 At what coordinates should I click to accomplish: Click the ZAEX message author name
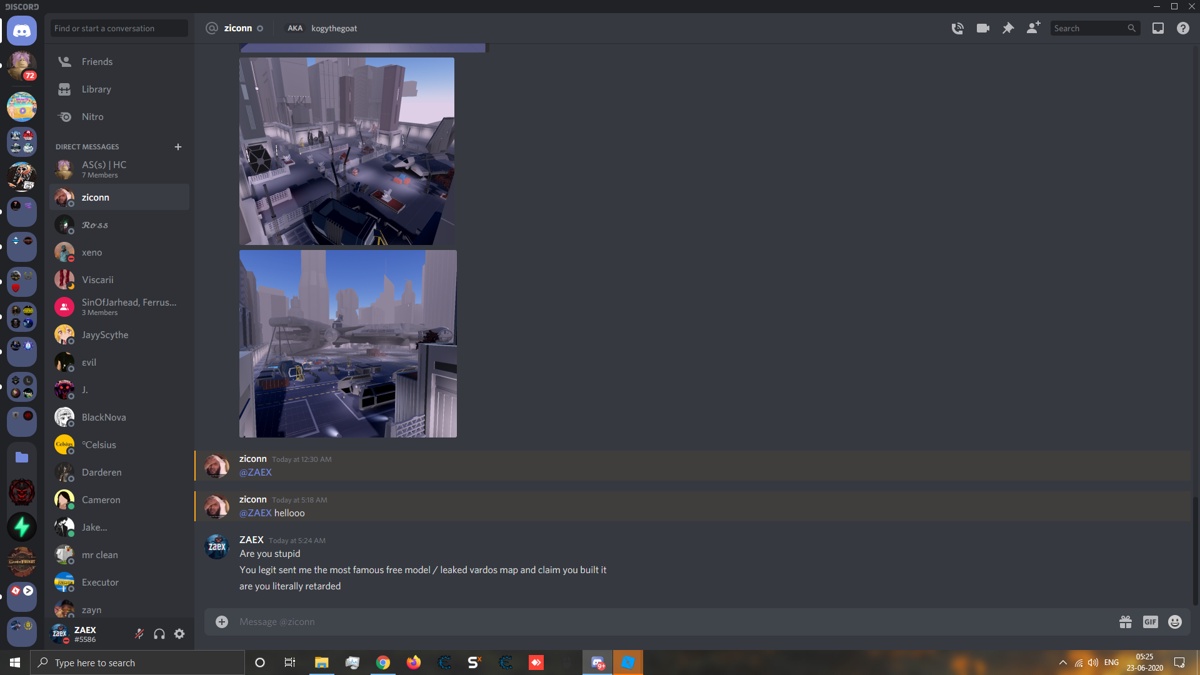click(251, 540)
